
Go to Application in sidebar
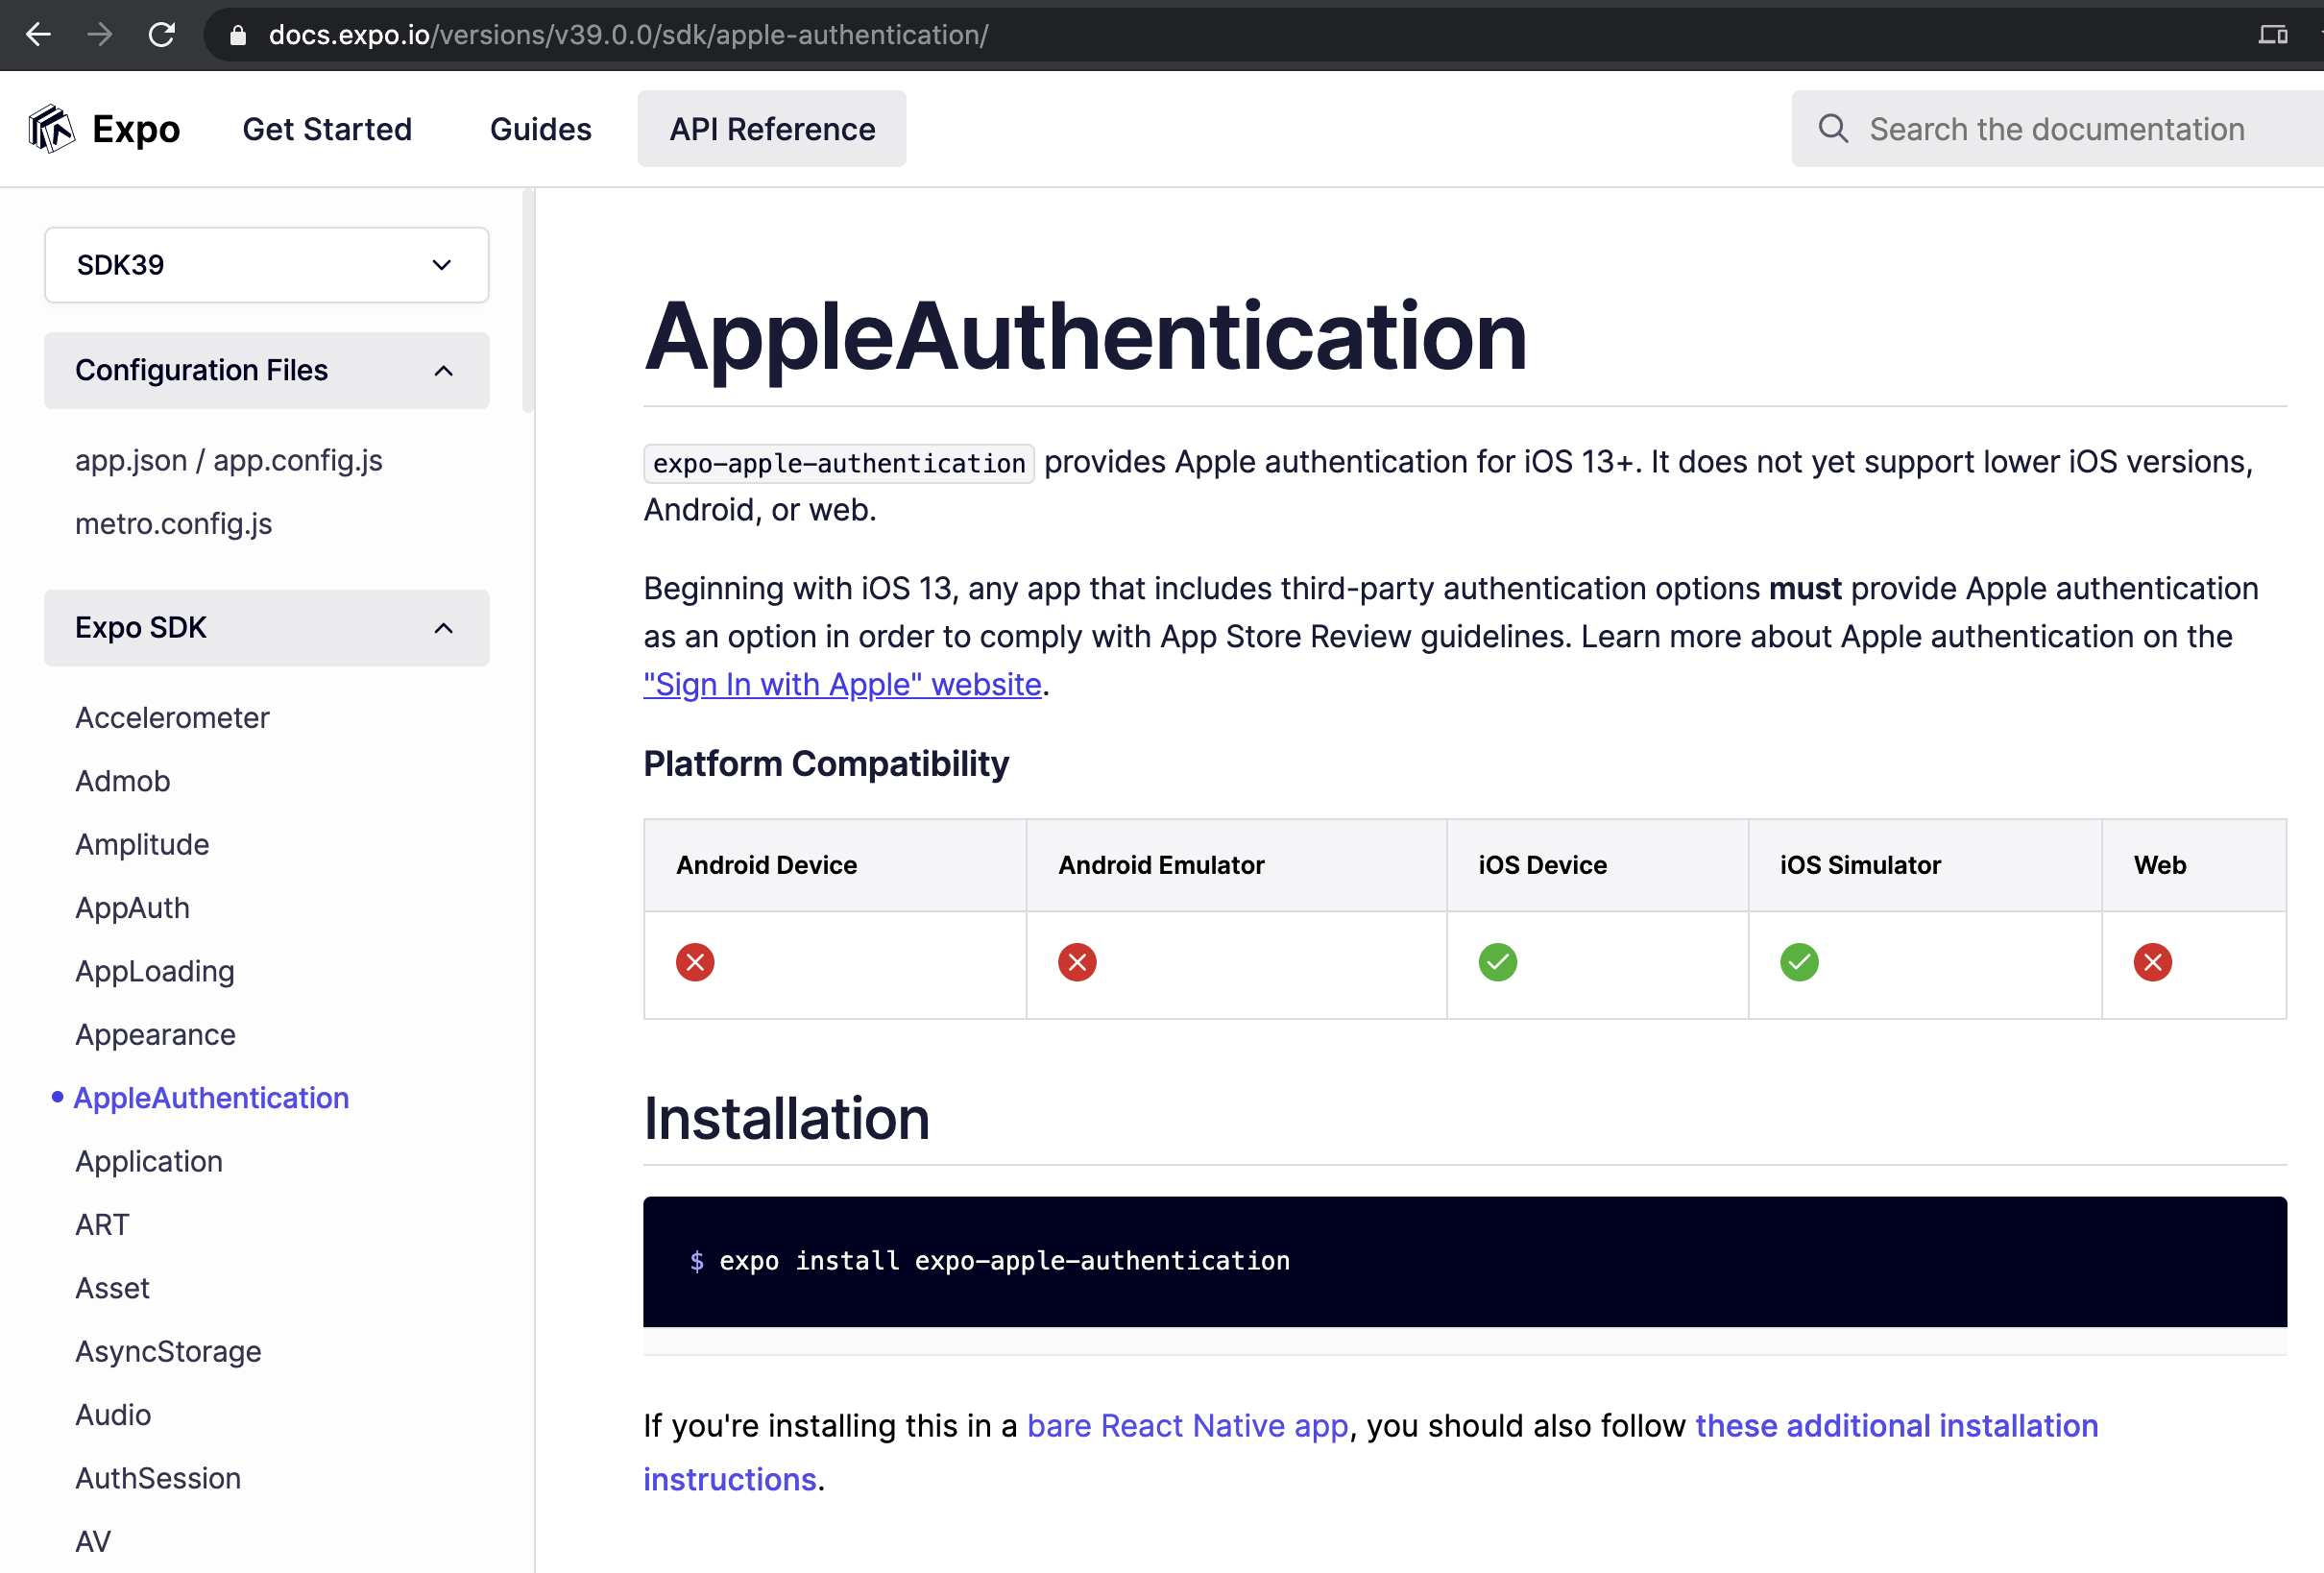(149, 1161)
